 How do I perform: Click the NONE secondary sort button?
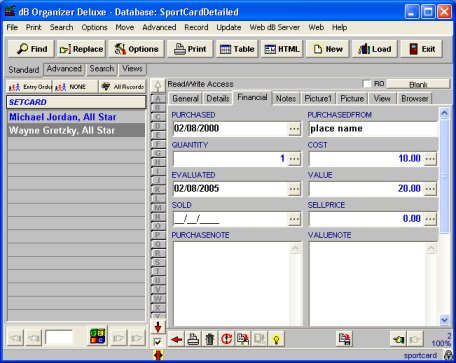pos(76,87)
